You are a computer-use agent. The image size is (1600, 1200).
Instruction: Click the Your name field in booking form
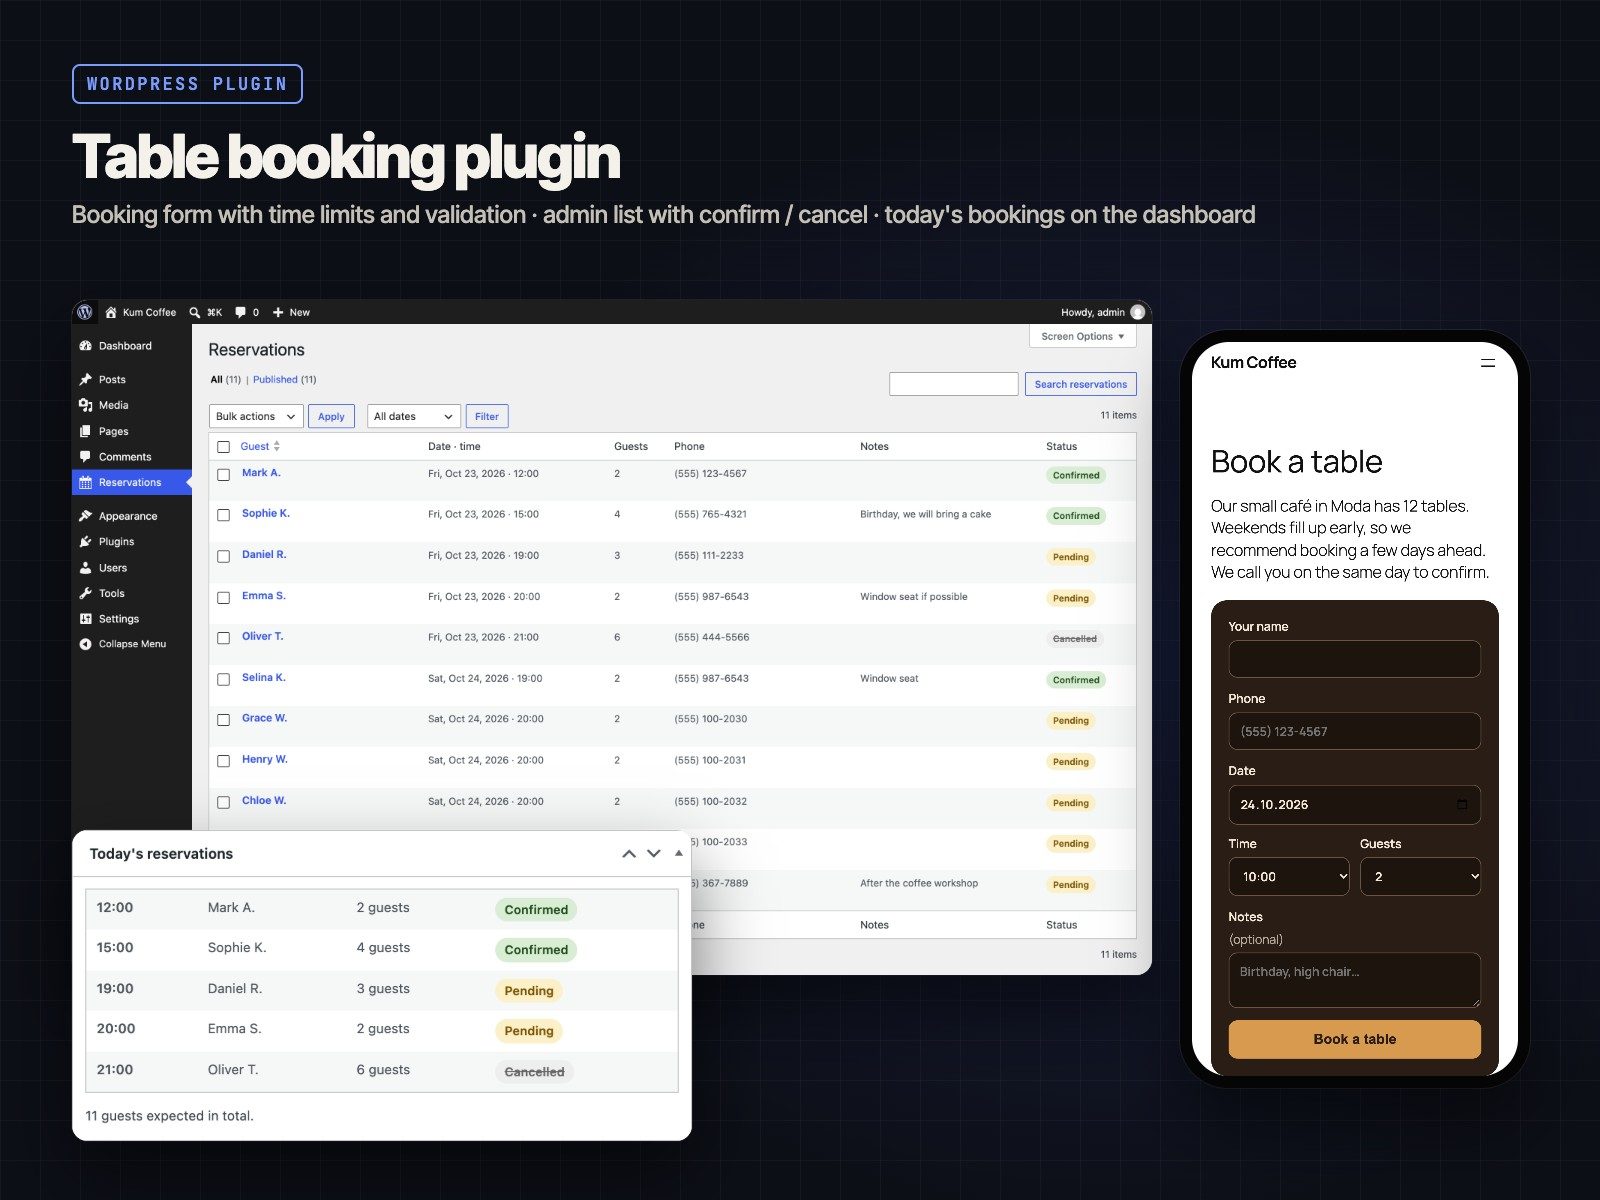click(x=1354, y=659)
